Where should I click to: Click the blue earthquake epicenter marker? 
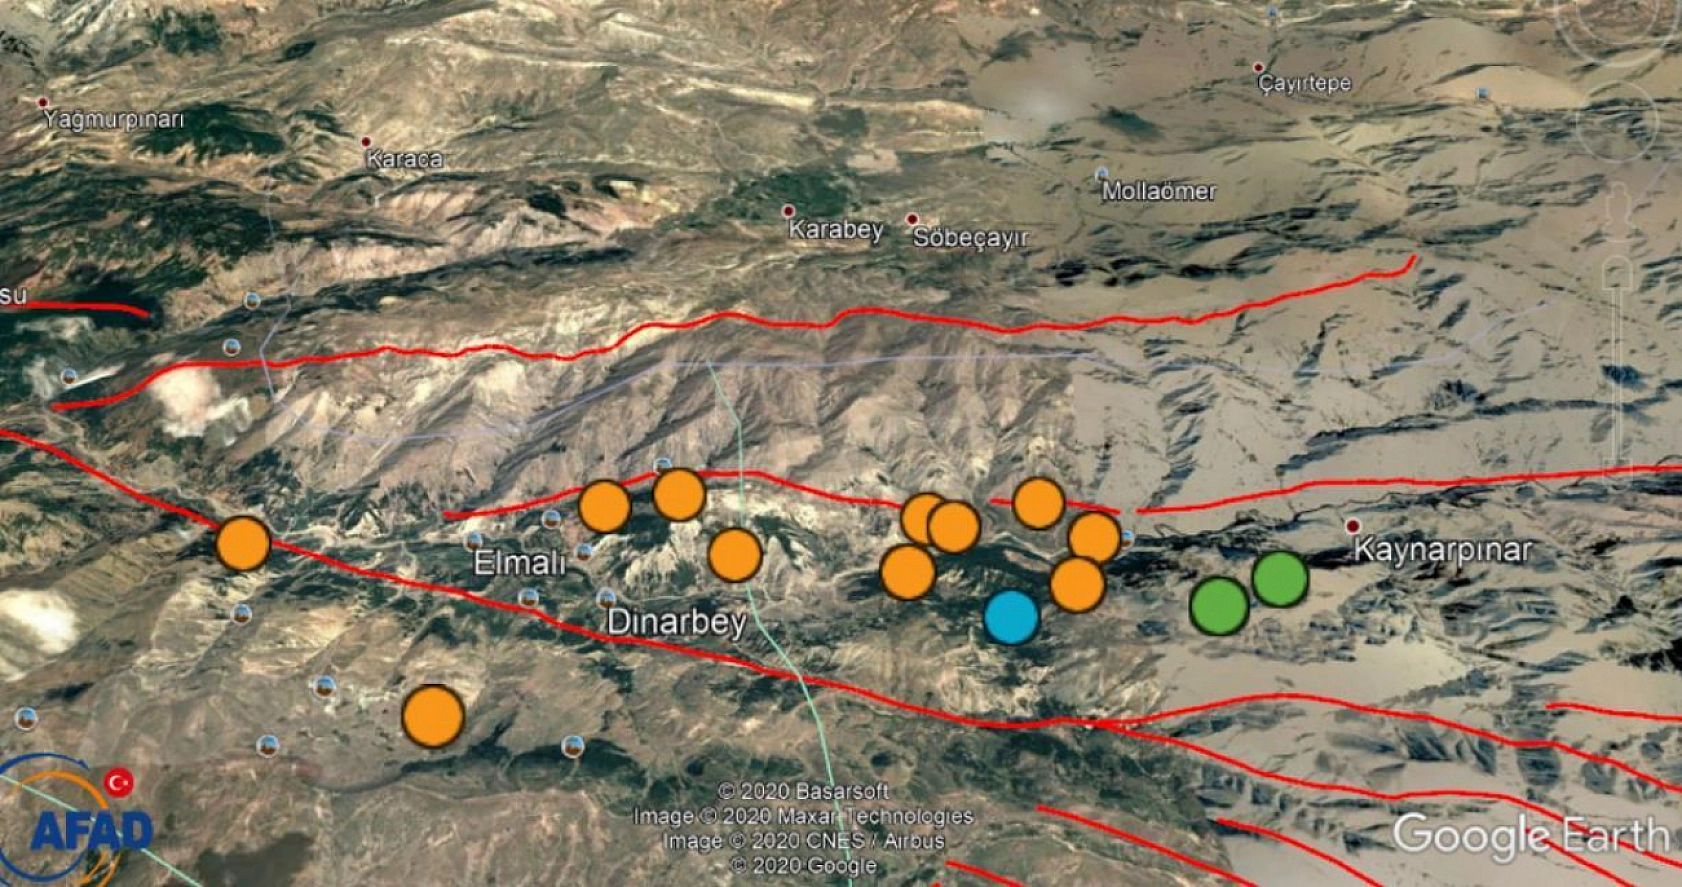(x=1011, y=616)
